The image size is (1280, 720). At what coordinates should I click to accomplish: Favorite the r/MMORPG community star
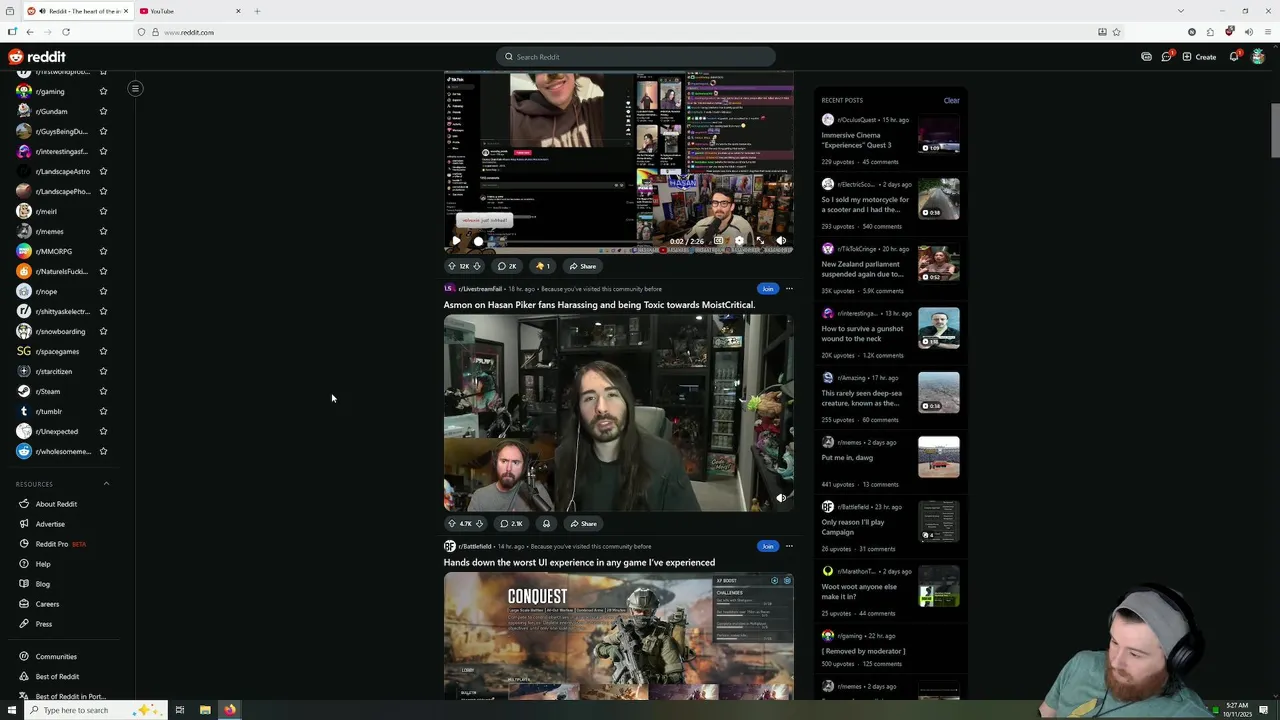coord(103,251)
